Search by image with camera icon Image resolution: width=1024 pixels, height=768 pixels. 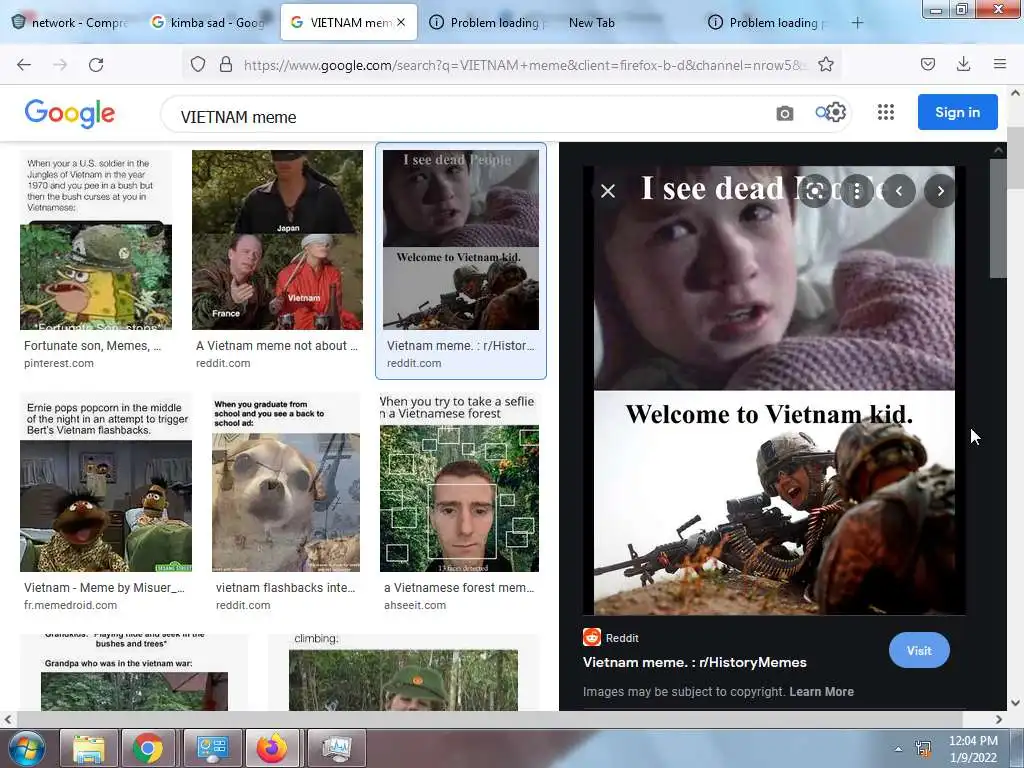click(784, 114)
